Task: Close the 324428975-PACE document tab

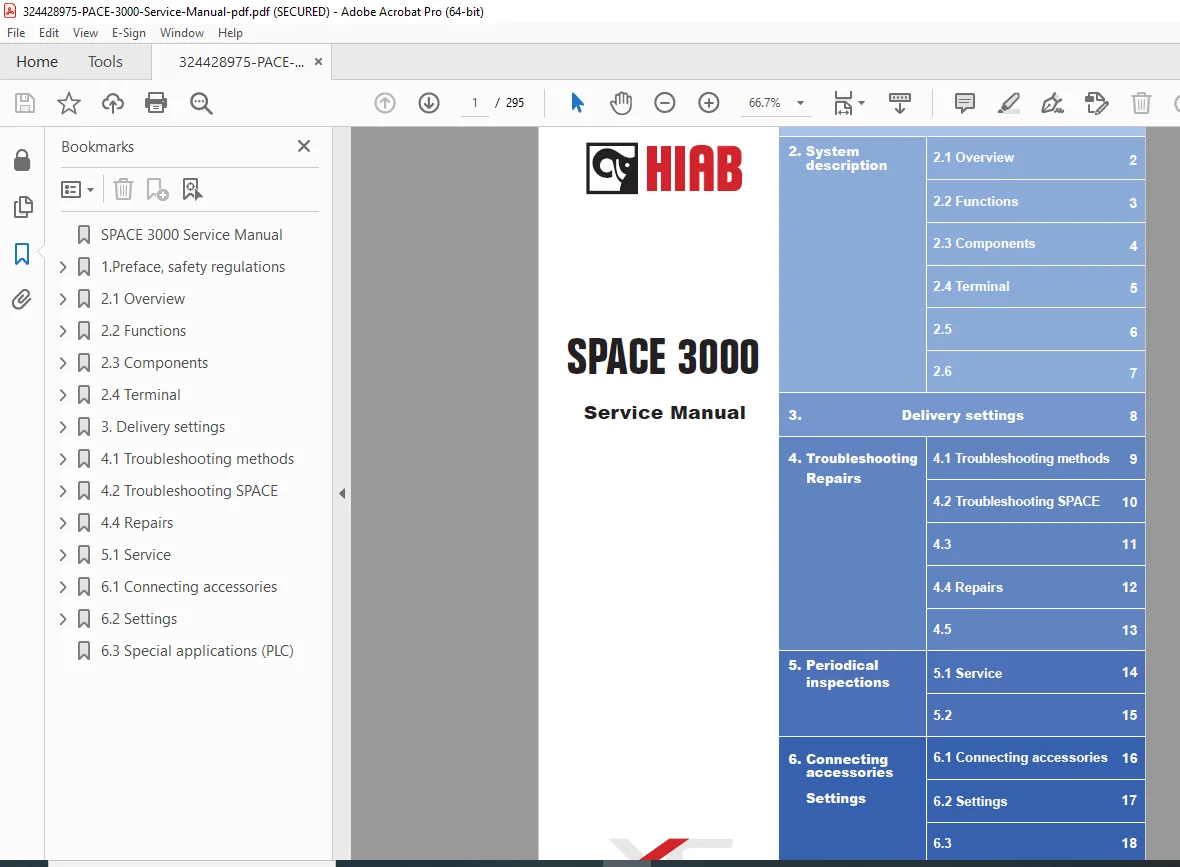Action: click(x=318, y=62)
